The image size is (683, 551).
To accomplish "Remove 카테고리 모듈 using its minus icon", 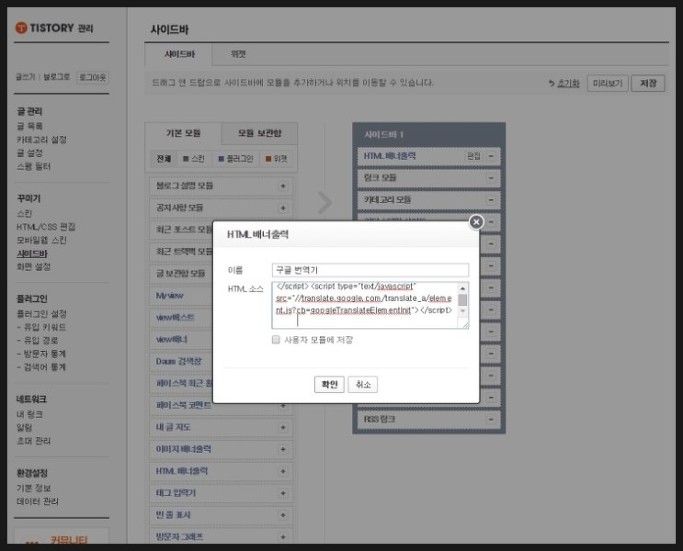I will [491, 200].
